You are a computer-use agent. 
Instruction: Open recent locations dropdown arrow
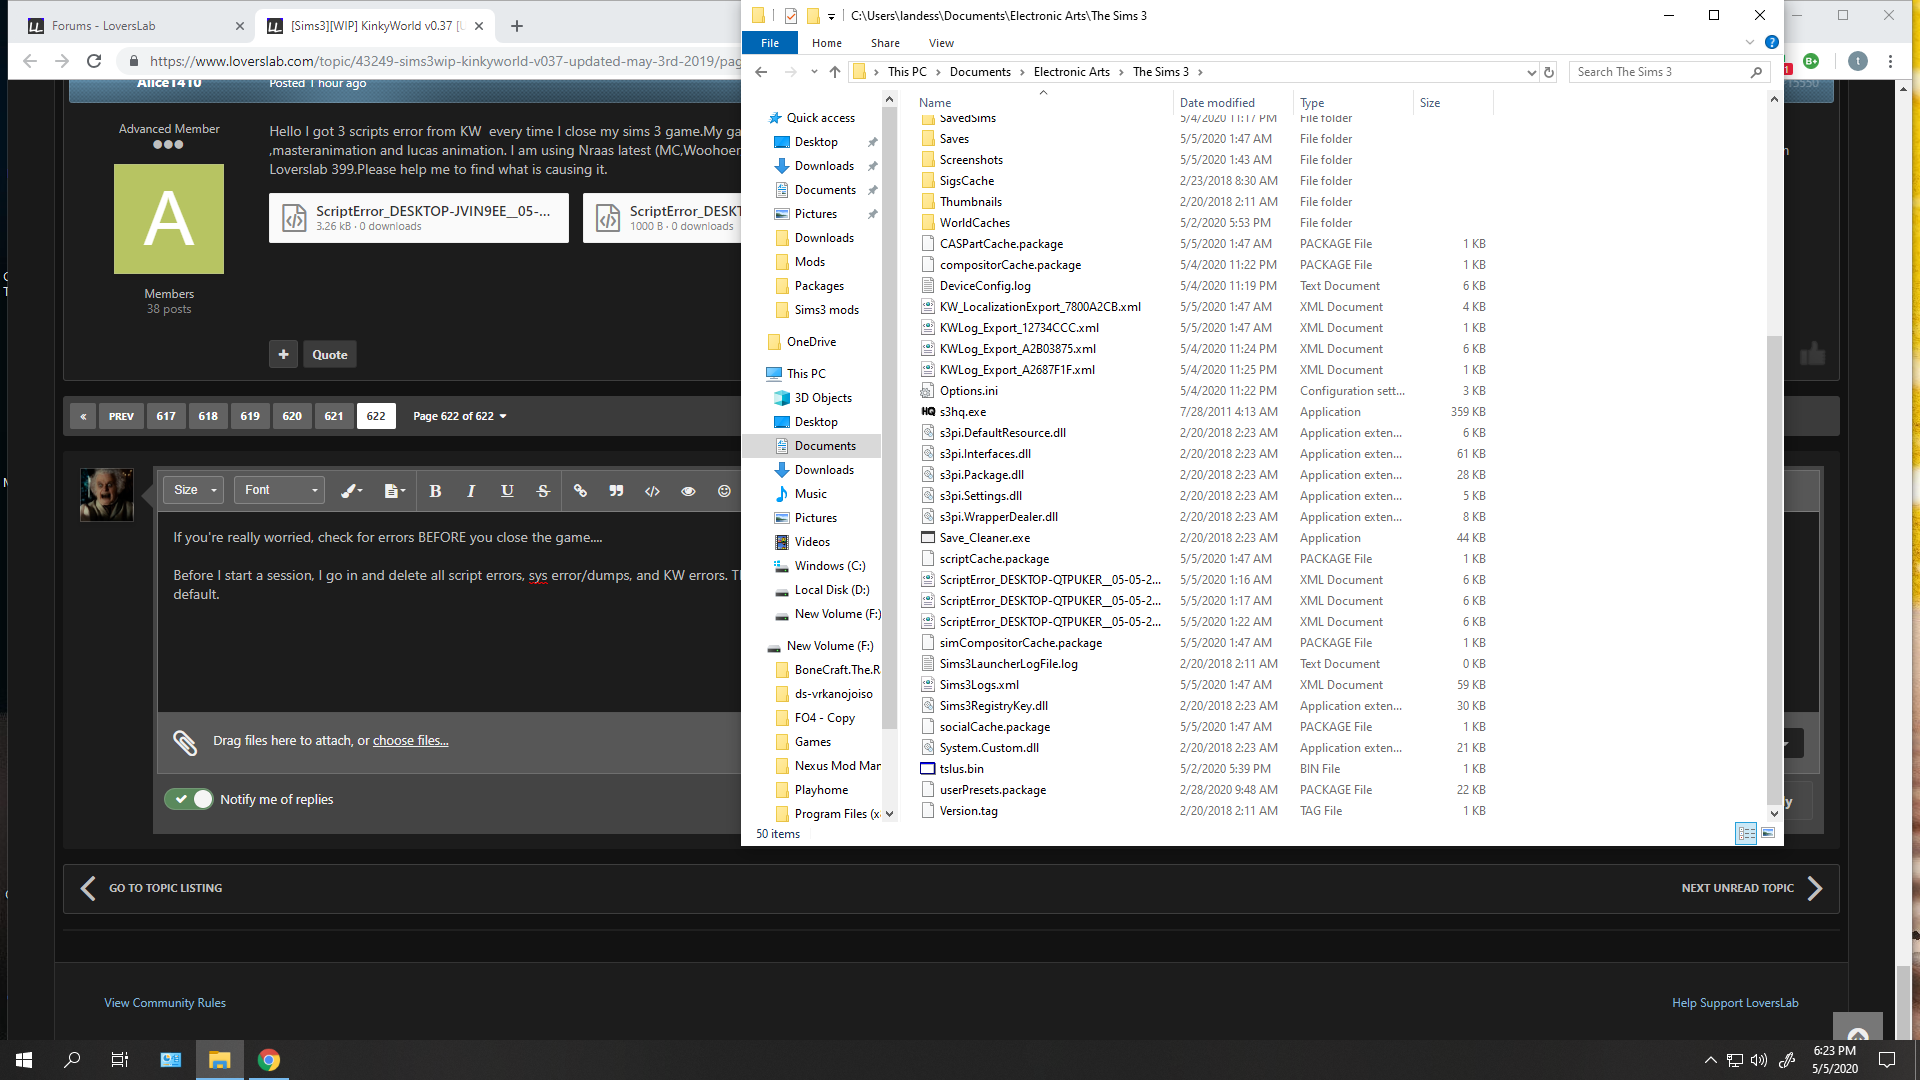[814, 72]
